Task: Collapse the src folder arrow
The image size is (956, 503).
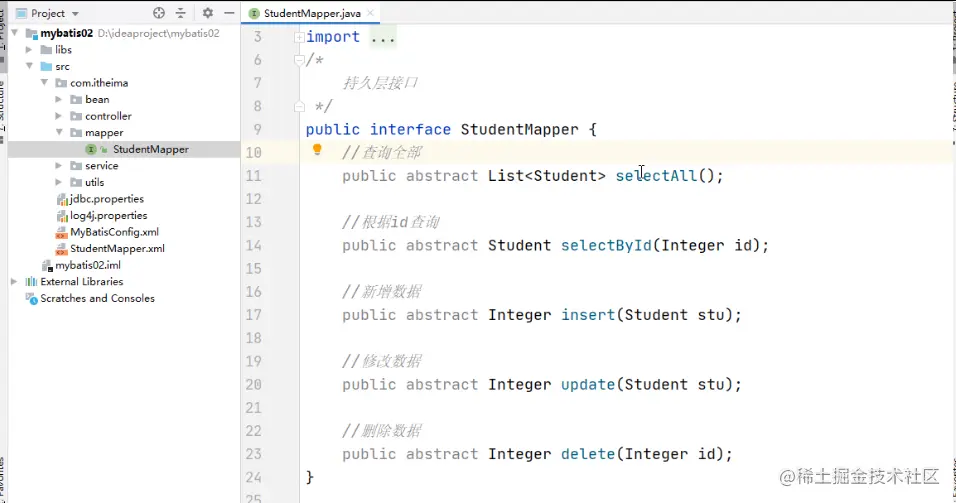Action: point(29,66)
